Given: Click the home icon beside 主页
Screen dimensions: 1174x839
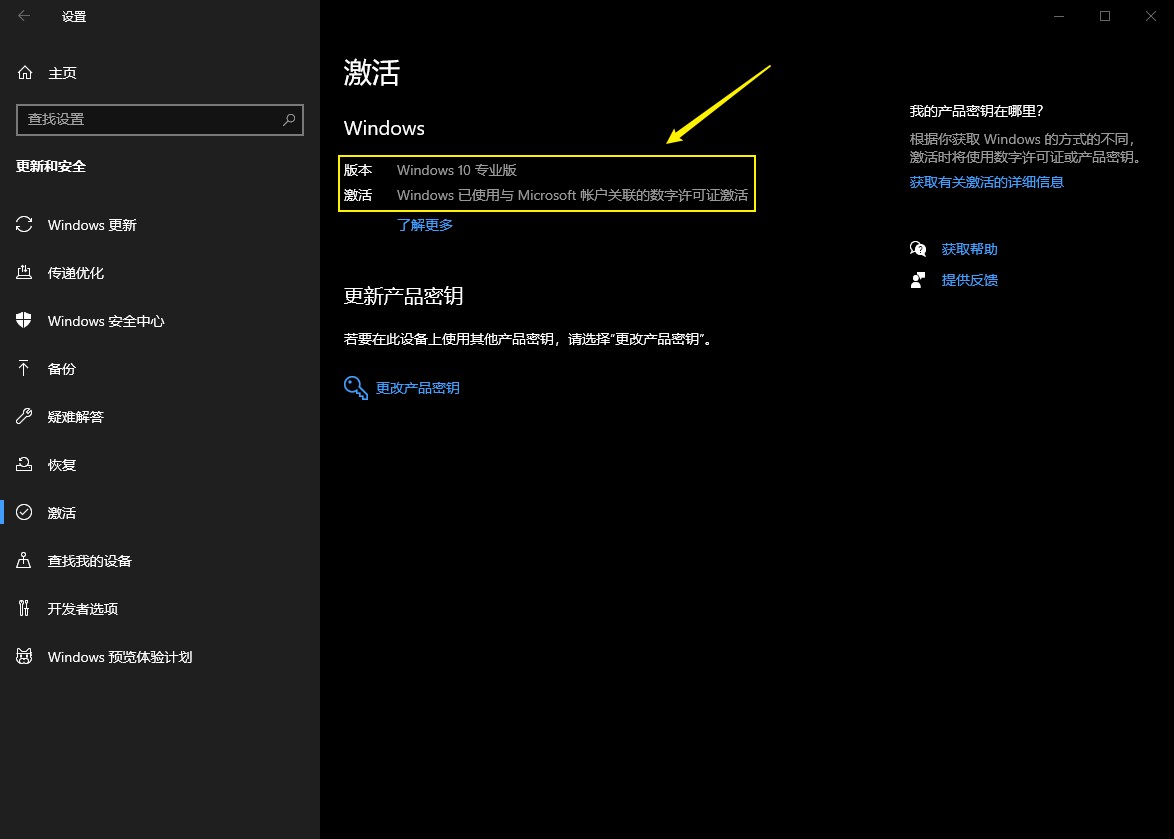Looking at the screenshot, I should (x=25, y=73).
